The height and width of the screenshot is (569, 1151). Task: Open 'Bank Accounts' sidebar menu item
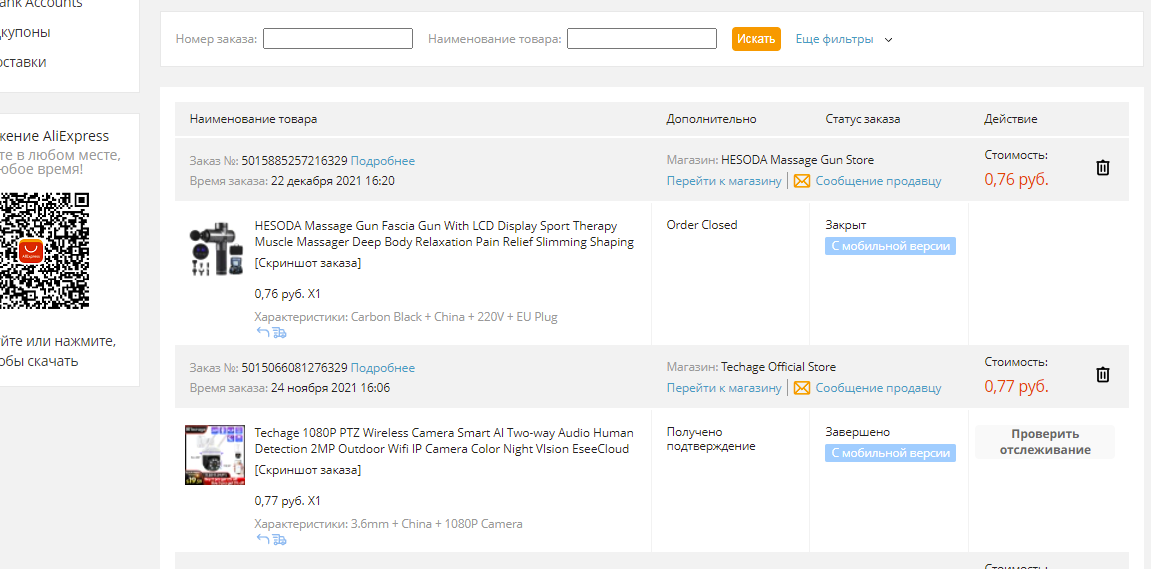pos(41,4)
